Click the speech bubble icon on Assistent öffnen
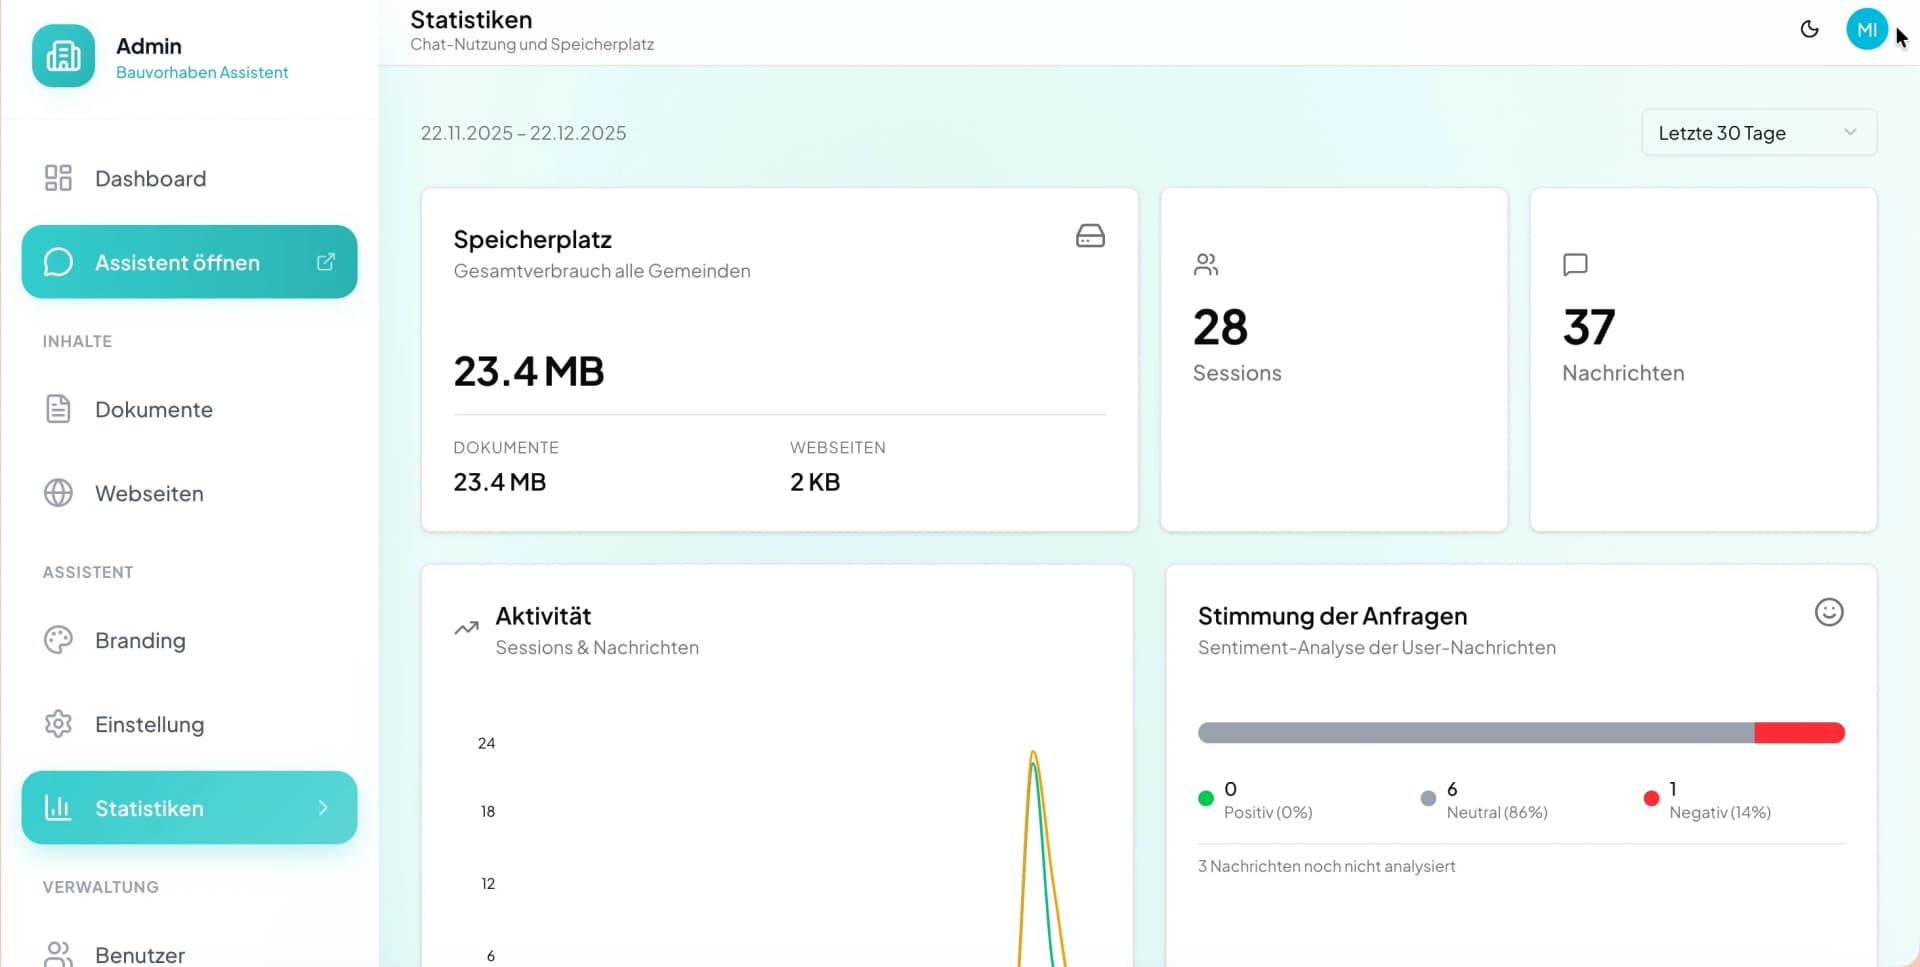This screenshot has width=1920, height=967. tap(58, 262)
